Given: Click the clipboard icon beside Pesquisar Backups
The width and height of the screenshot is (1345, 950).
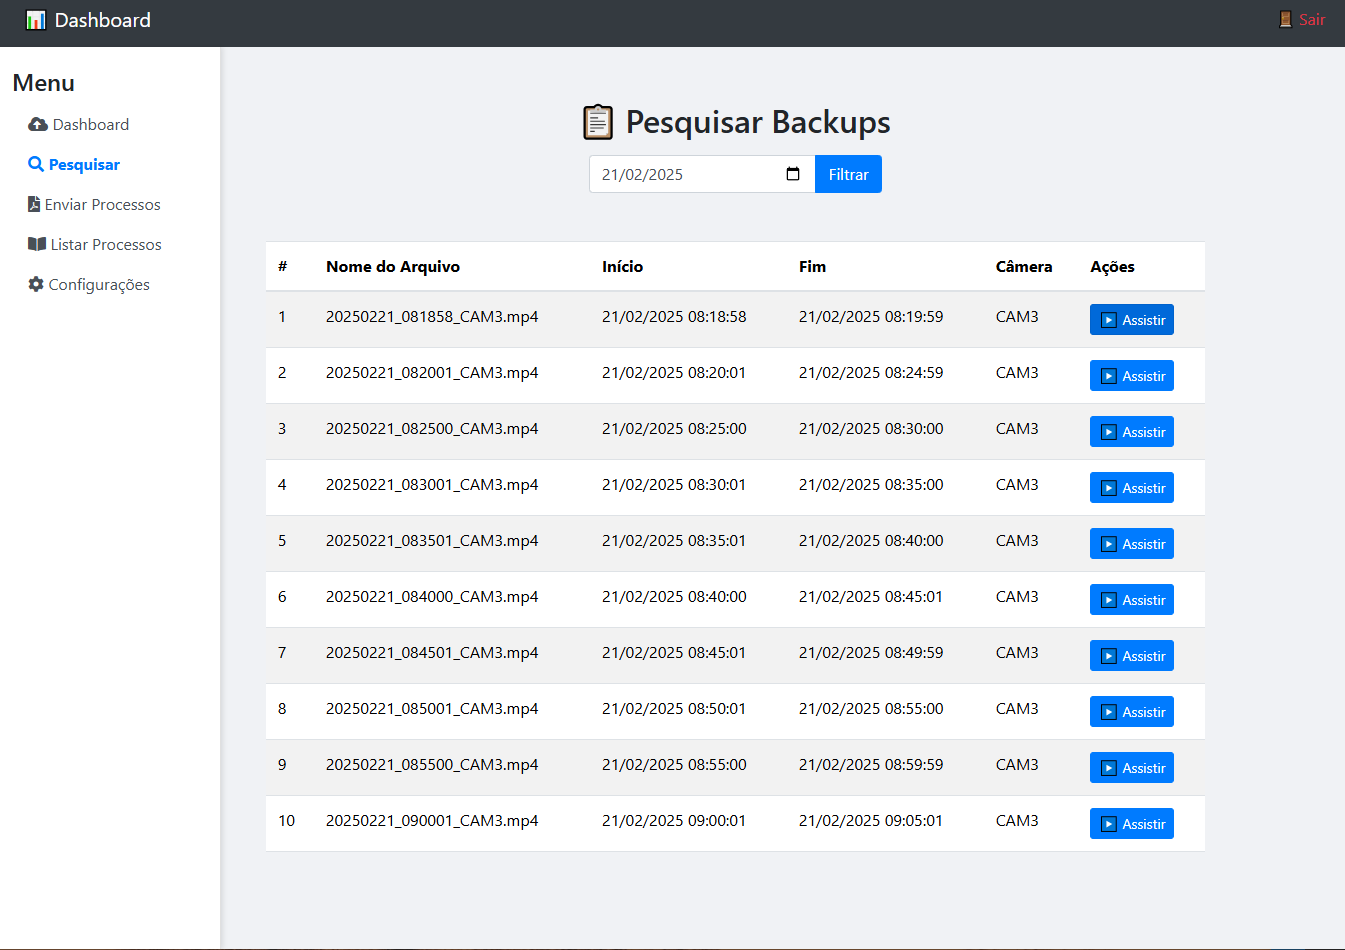Looking at the screenshot, I should [x=598, y=122].
